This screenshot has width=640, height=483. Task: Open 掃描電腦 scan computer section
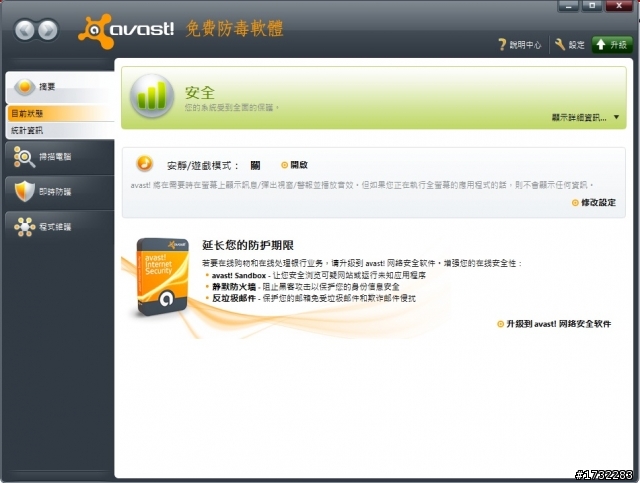60,157
